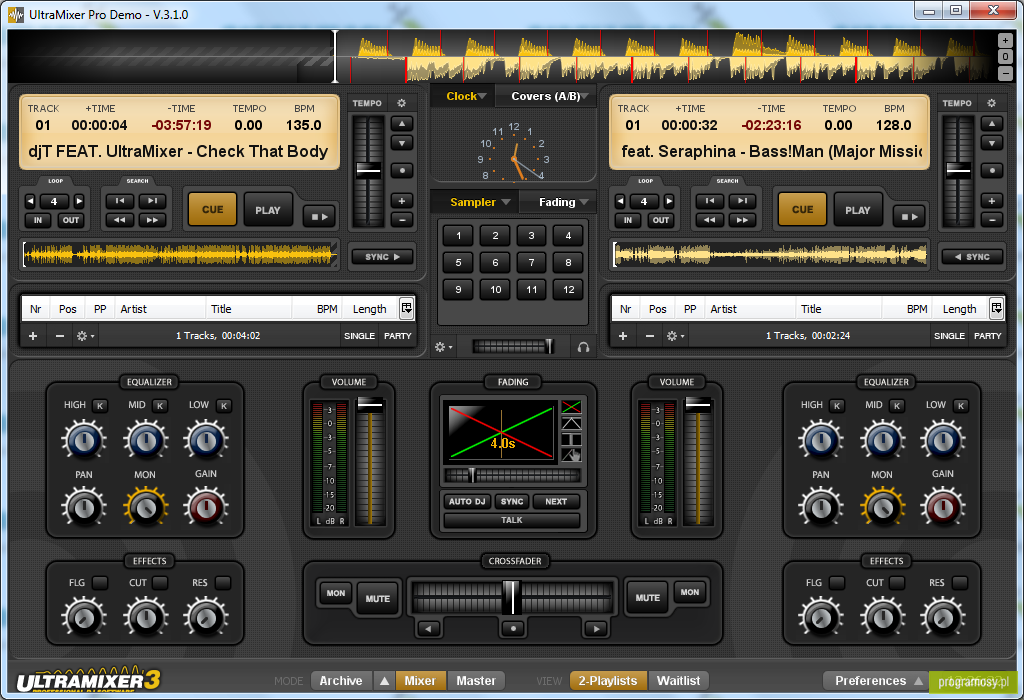Zoom out main waveform with minus
The height and width of the screenshot is (700, 1024).
[x=1006, y=73]
